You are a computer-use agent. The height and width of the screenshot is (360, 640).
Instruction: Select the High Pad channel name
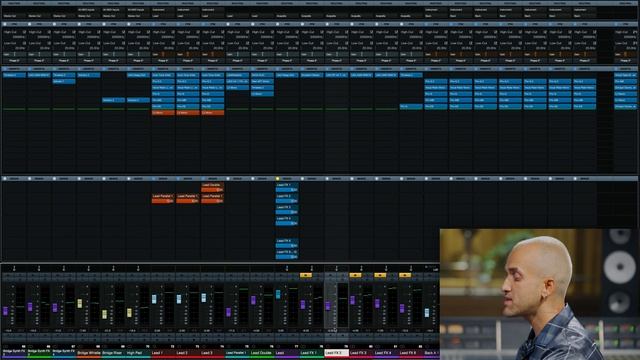[138, 353]
